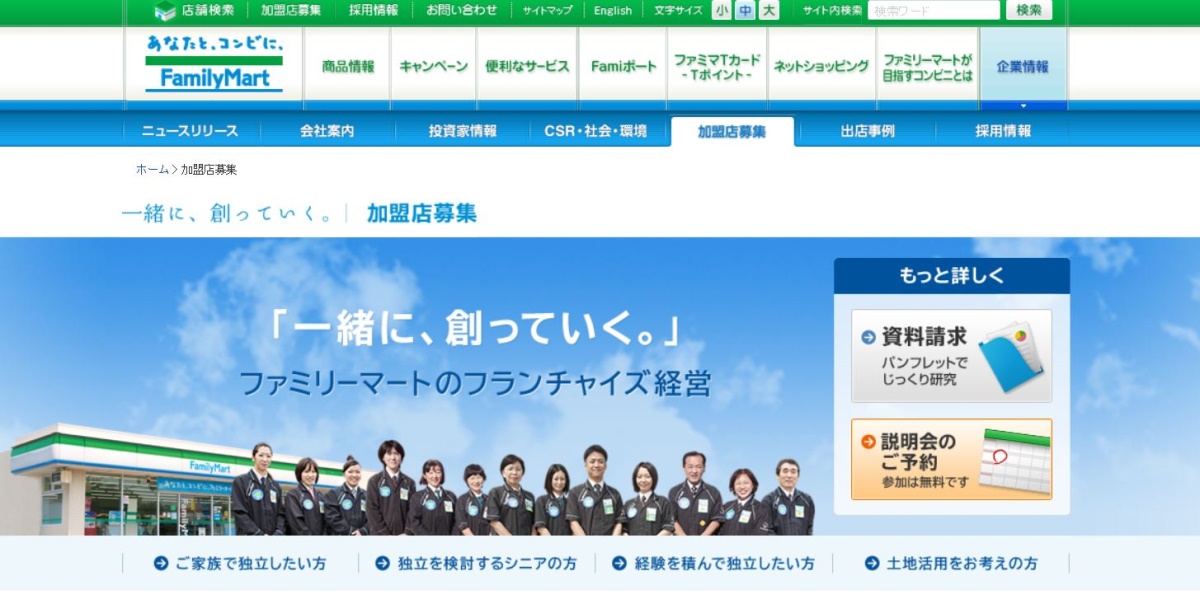The width and height of the screenshot is (1200, 613).
Task: Switch site to English
Action: coord(613,11)
